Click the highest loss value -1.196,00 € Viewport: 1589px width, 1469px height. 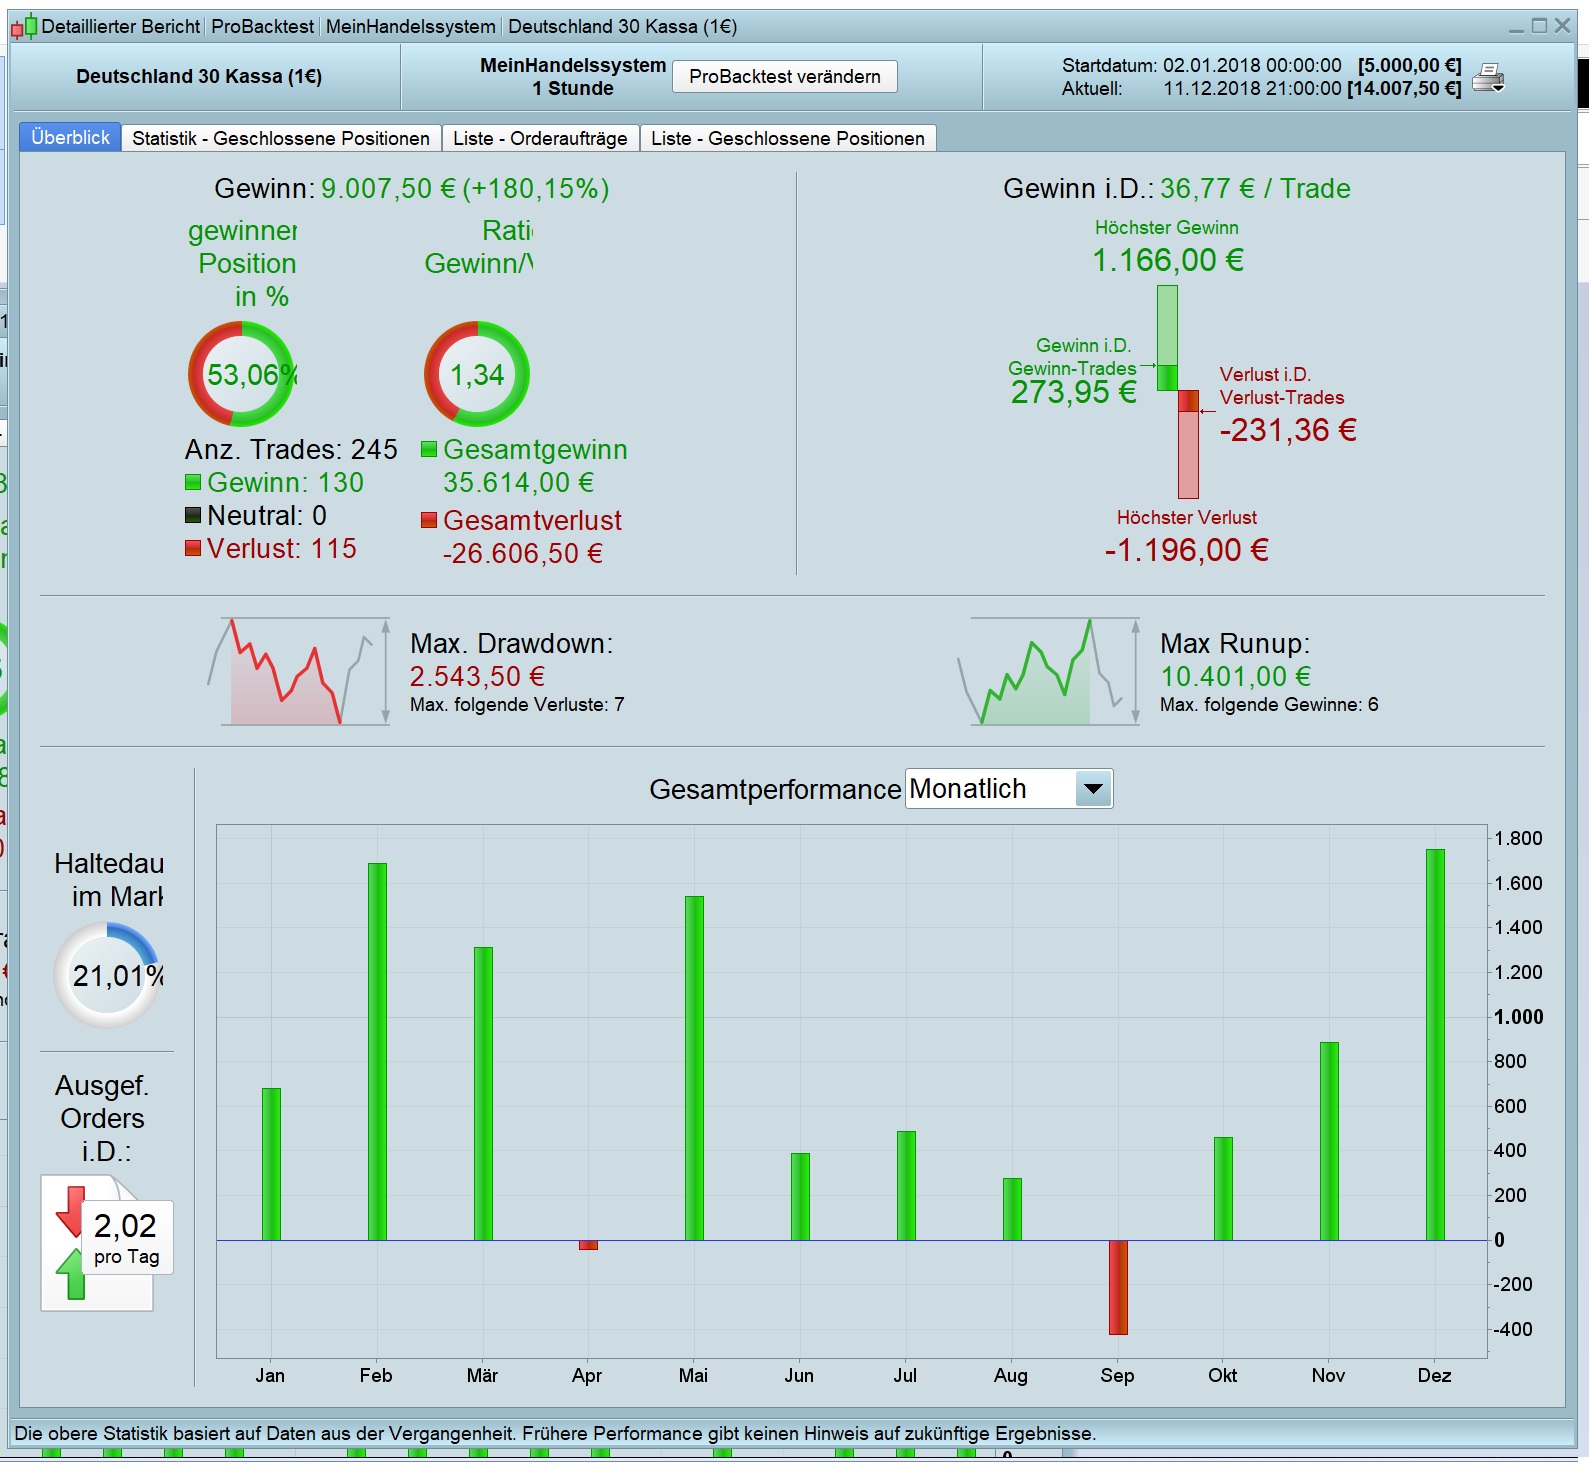(x=1187, y=550)
